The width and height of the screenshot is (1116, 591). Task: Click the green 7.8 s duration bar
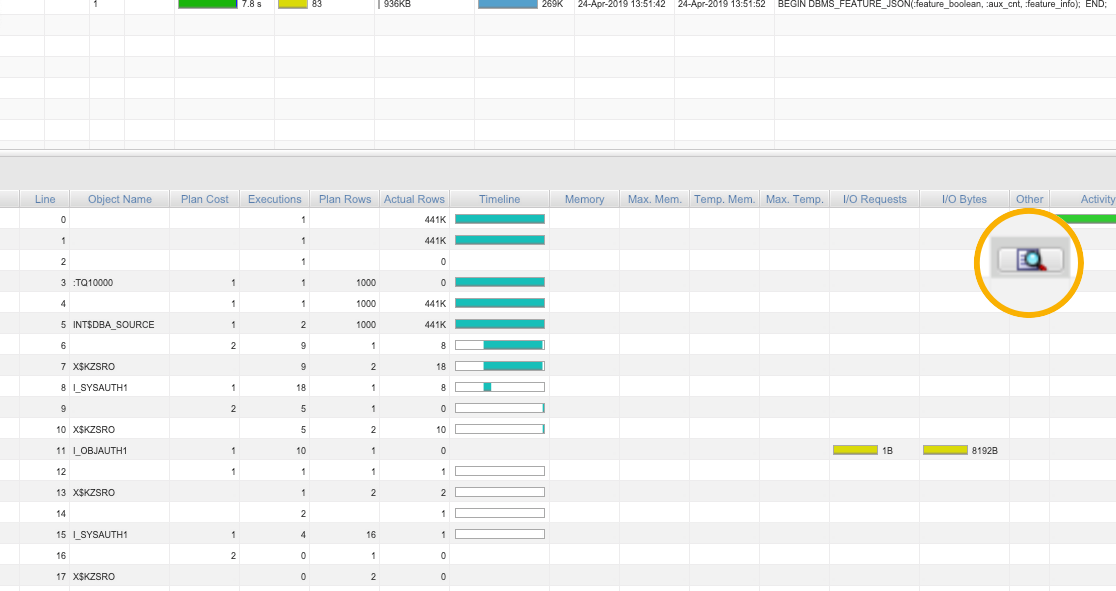point(208,4)
